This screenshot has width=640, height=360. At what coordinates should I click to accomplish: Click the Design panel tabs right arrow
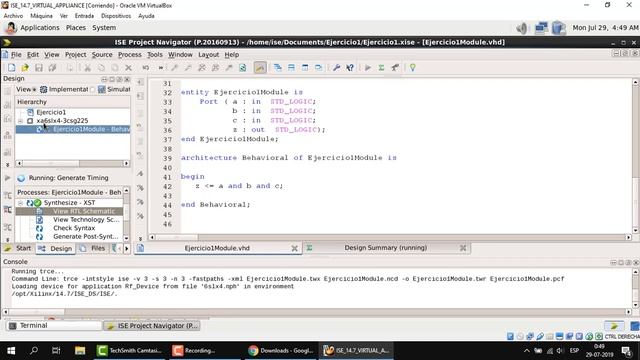click(127, 248)
